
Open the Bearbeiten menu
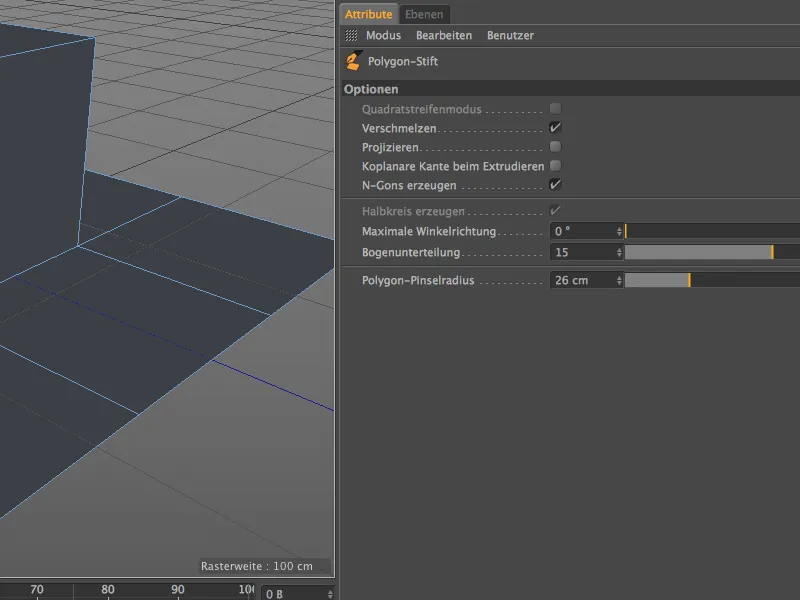[x=443, y=35]
